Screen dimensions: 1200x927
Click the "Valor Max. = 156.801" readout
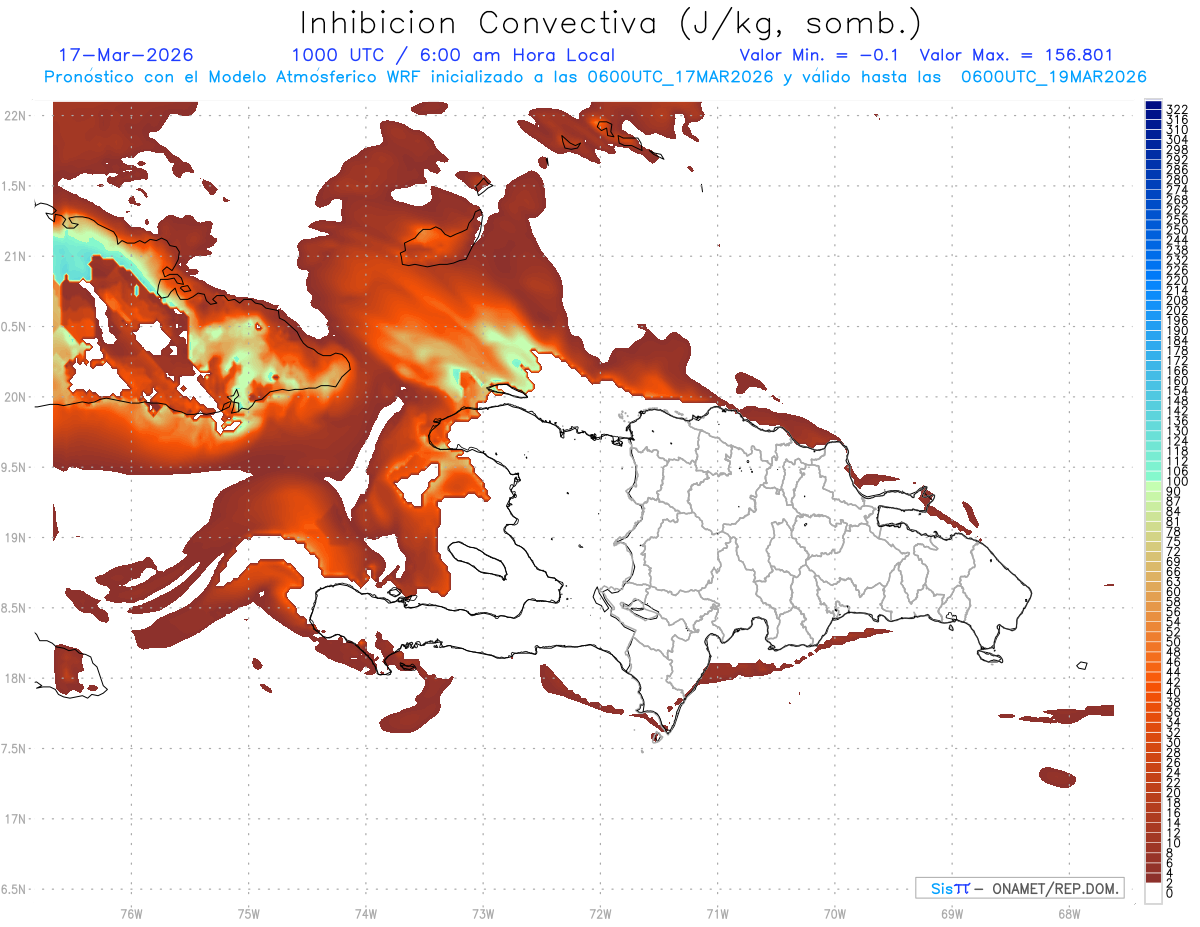pyautogui.click(x=1016, y=55)
